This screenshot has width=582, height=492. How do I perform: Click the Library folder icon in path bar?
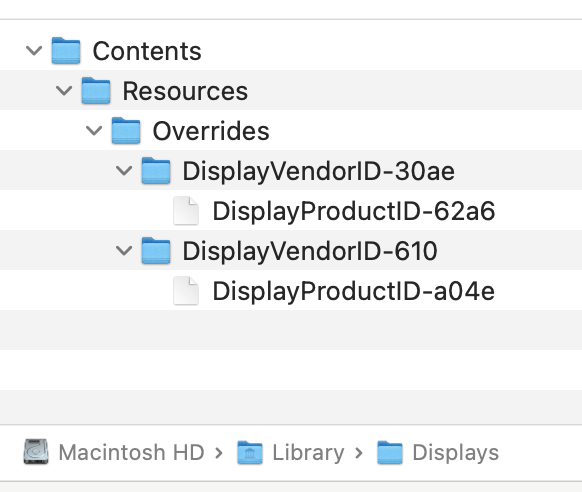(x=250, y=452)
